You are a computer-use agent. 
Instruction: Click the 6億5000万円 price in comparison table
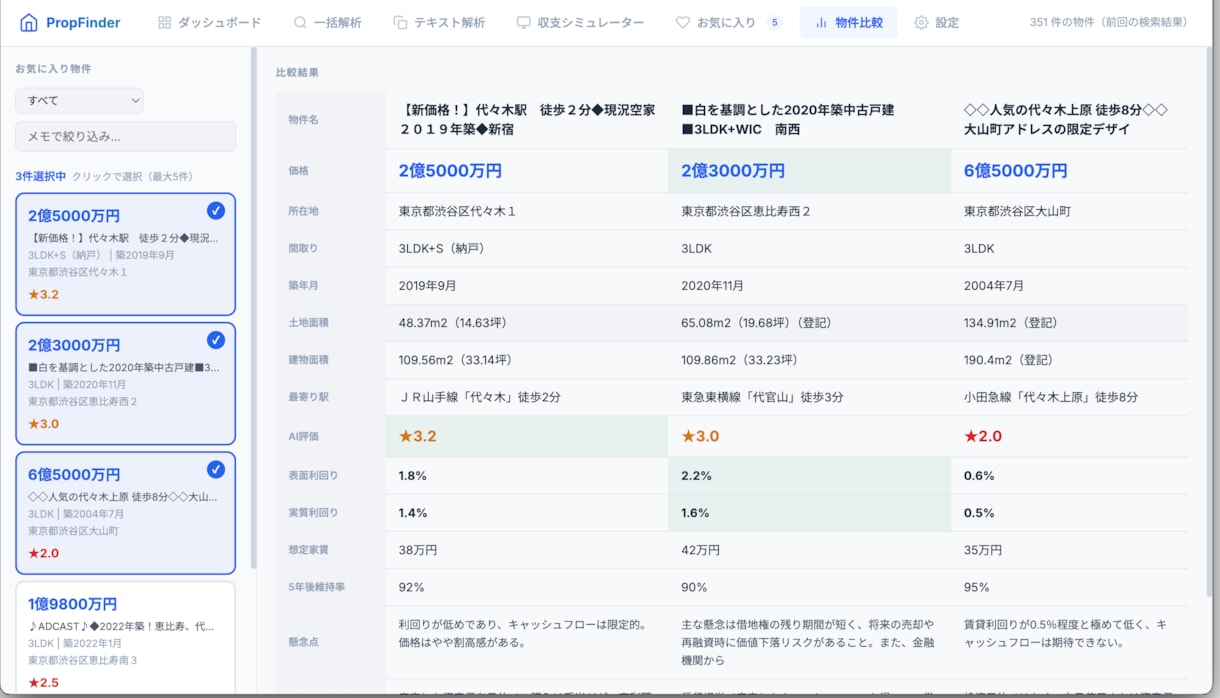click(x=1016, y=171)
